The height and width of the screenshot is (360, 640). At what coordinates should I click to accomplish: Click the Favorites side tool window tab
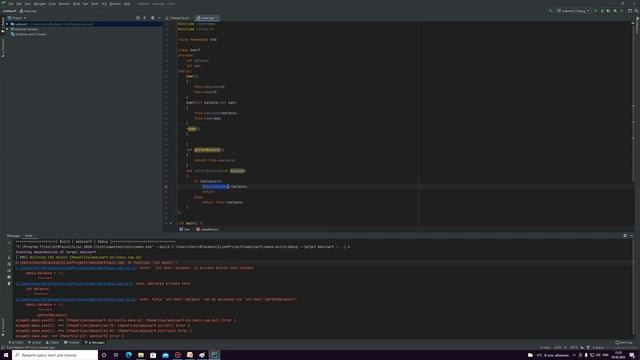click(3, 327)
